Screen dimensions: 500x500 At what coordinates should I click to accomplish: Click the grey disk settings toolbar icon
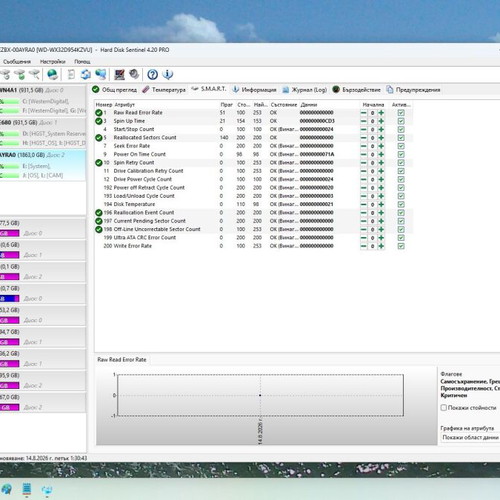(x=134, y=74)
